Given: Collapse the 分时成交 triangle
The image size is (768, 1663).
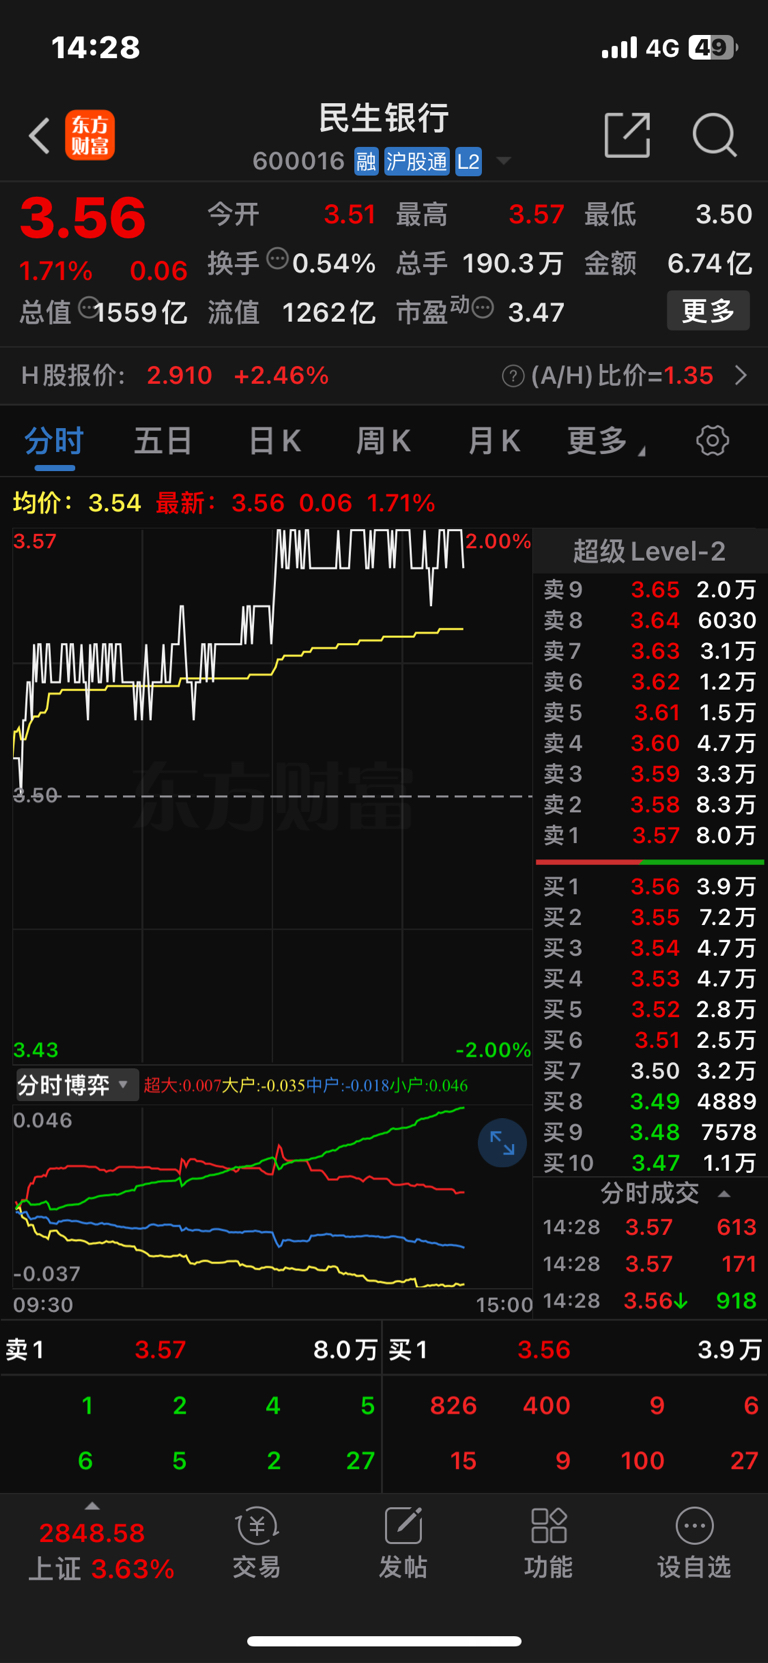Looking at the screenshot, I should click(x=724, y=1194).
